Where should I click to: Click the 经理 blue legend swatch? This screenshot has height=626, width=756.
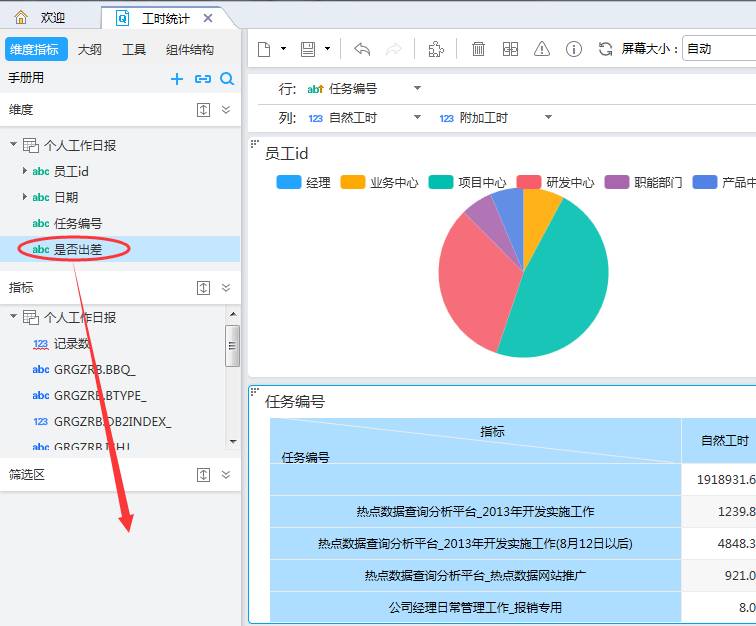click(x=289, y=182)
